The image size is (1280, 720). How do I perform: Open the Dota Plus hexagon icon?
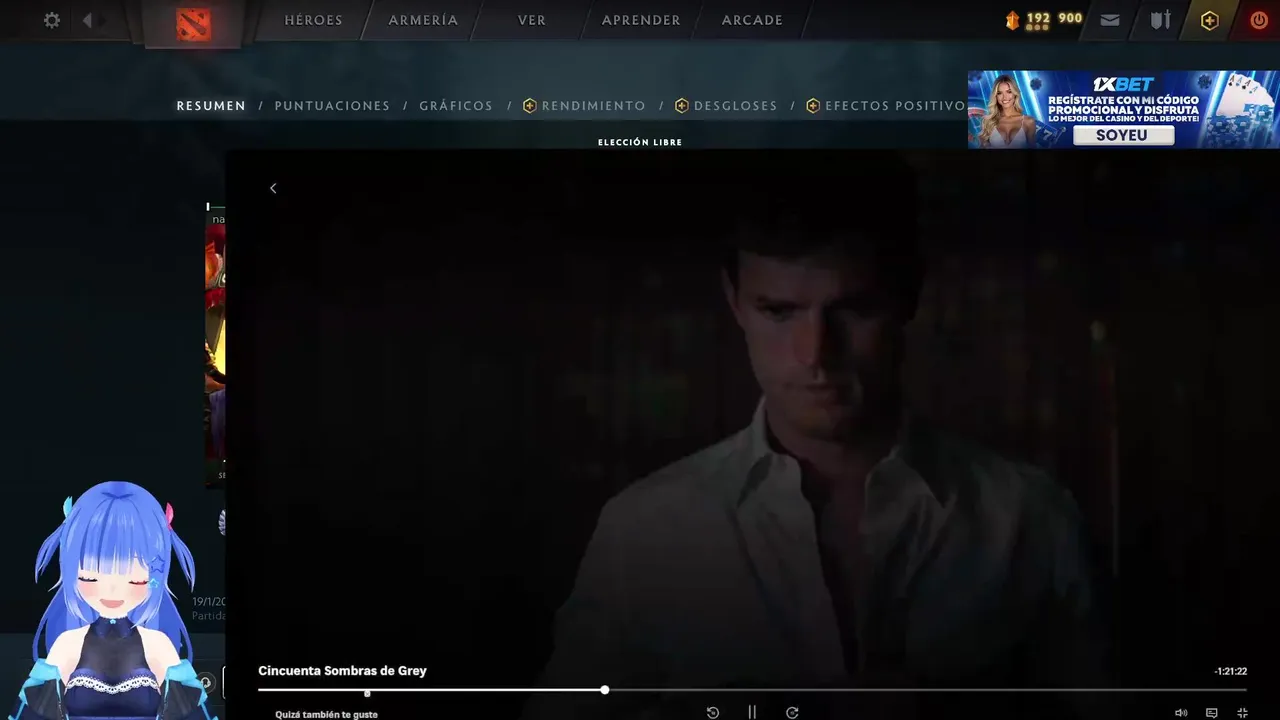1210,20
